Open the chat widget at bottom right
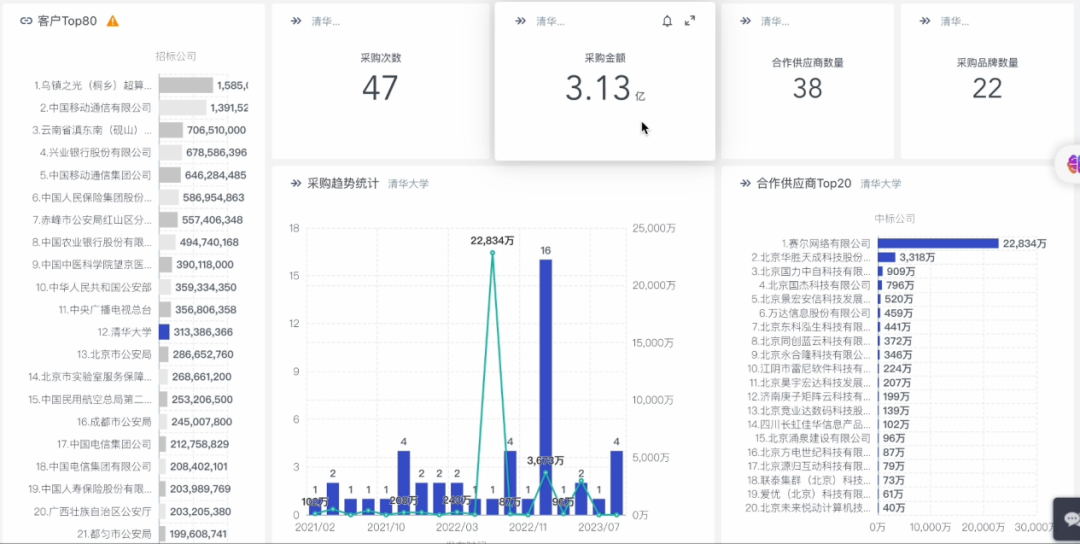The height and width of the screenshot is (544, 1080). pos(1070,519)
